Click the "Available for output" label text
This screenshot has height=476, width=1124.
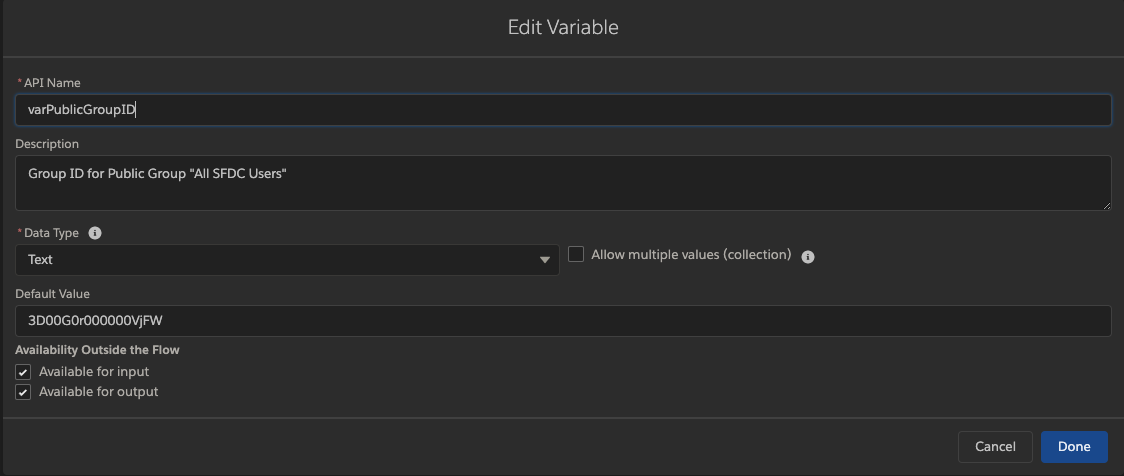(98, 392)
